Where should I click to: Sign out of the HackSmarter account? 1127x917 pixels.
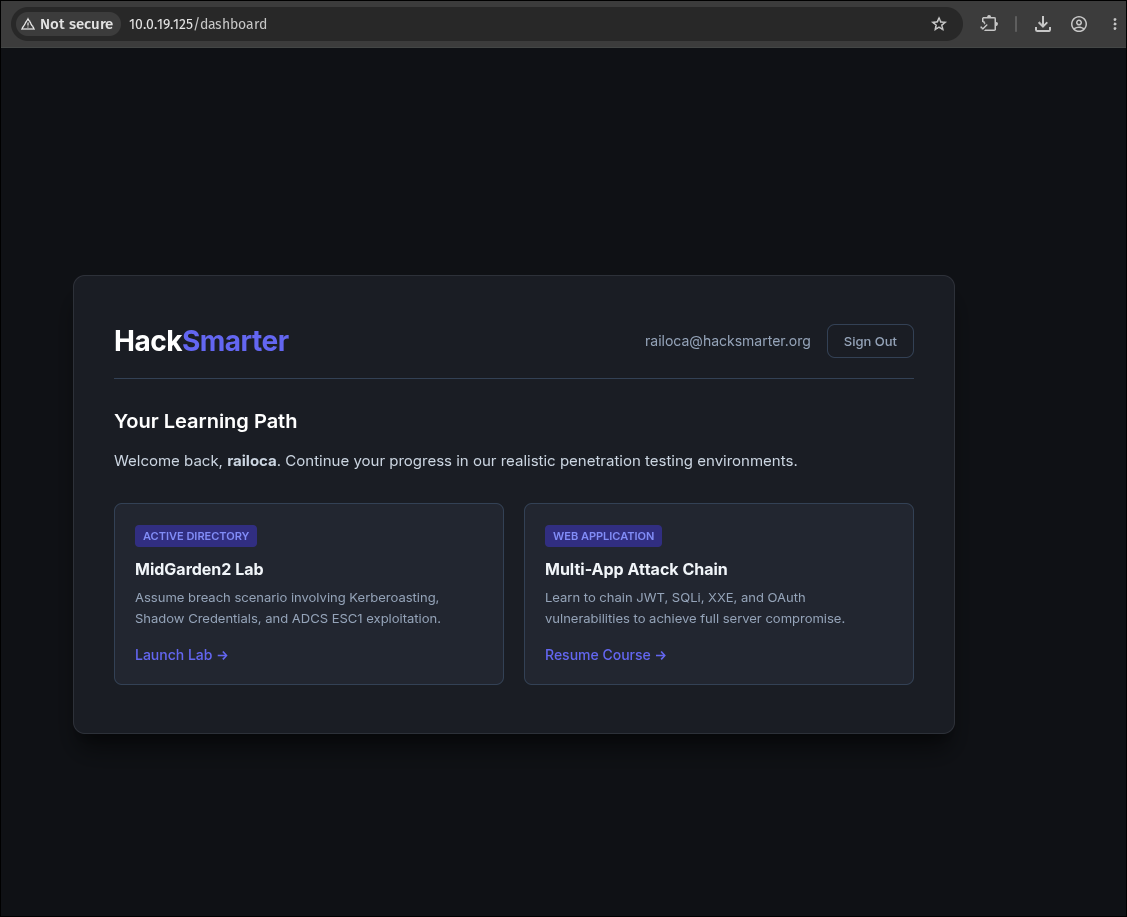pos(870,341)
